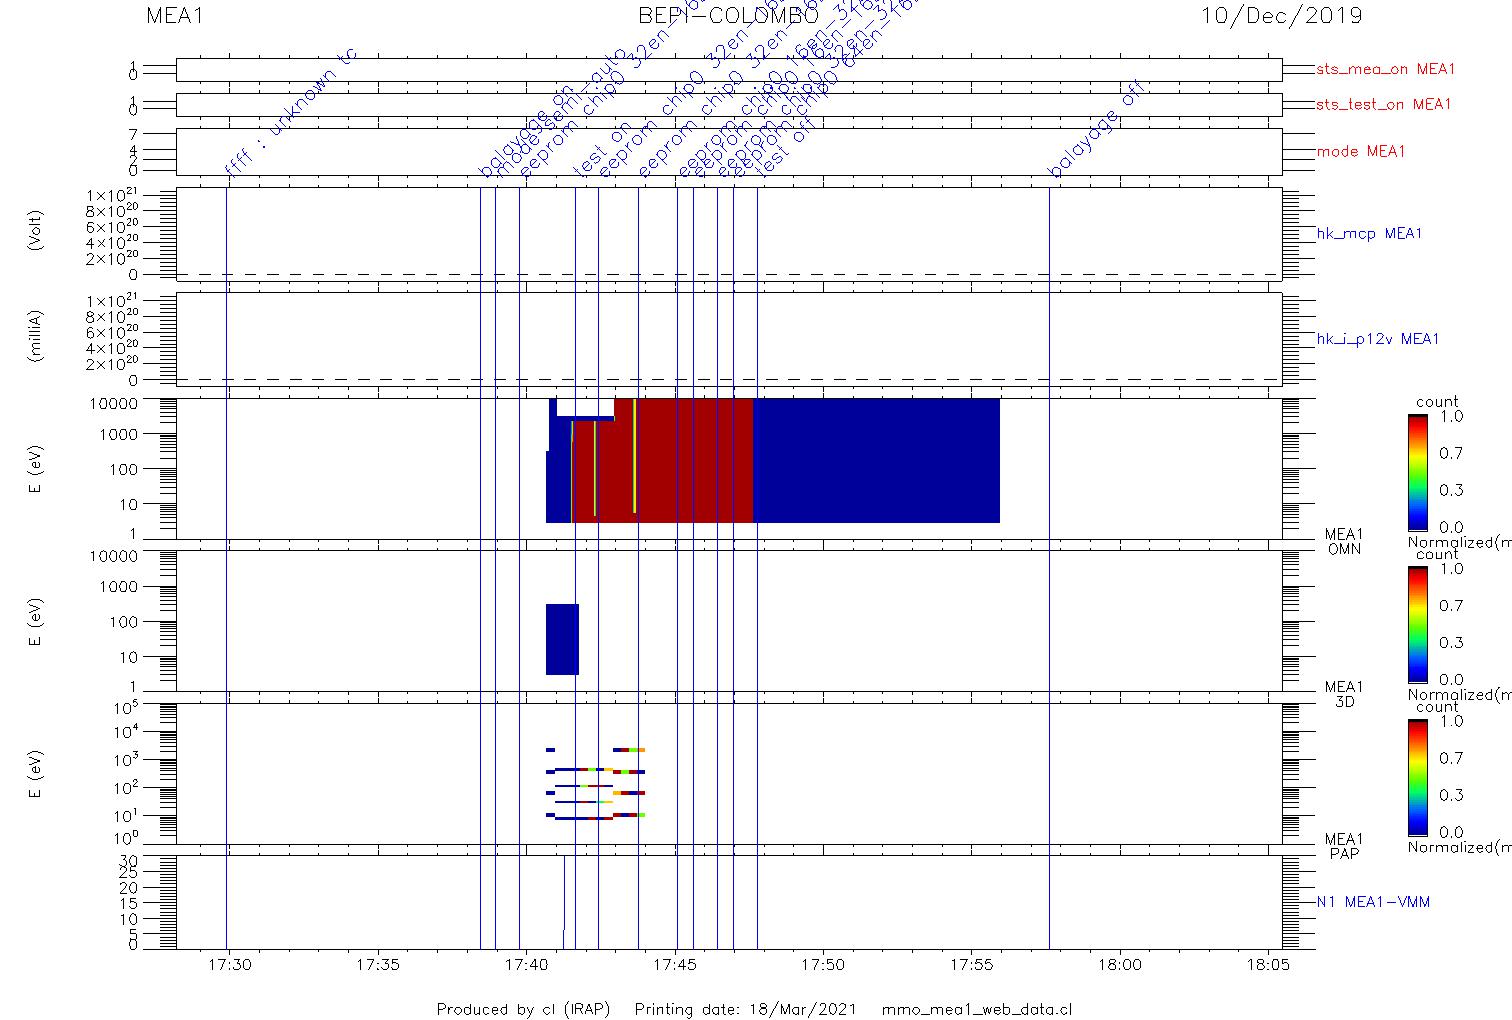The image size is (1512, 1020).
Task: Click the PAP panel count color bar
Action: point(1417,776)
